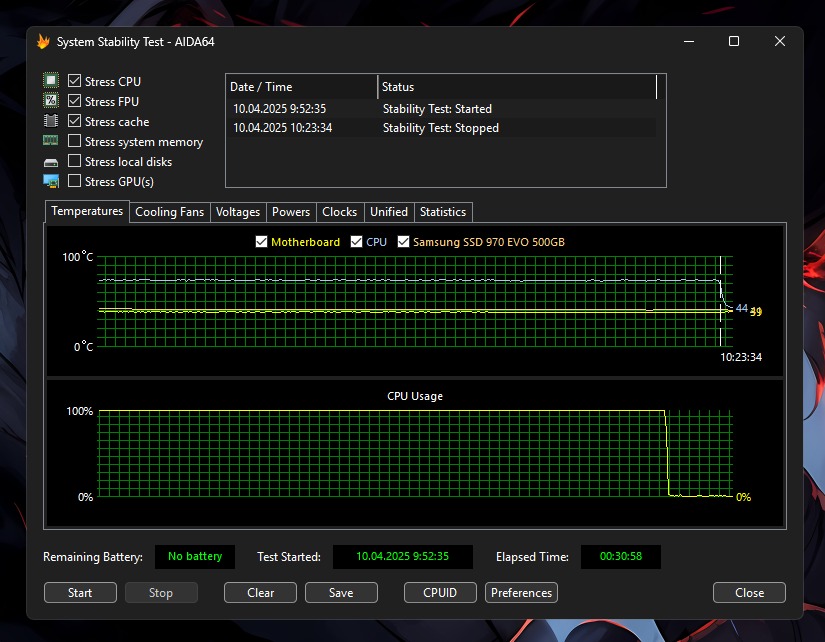Viewport: 825px width, 642px height.
Task: Click the CPU chip icon beside Stress CPU
Action: click(x=51, y=81)
